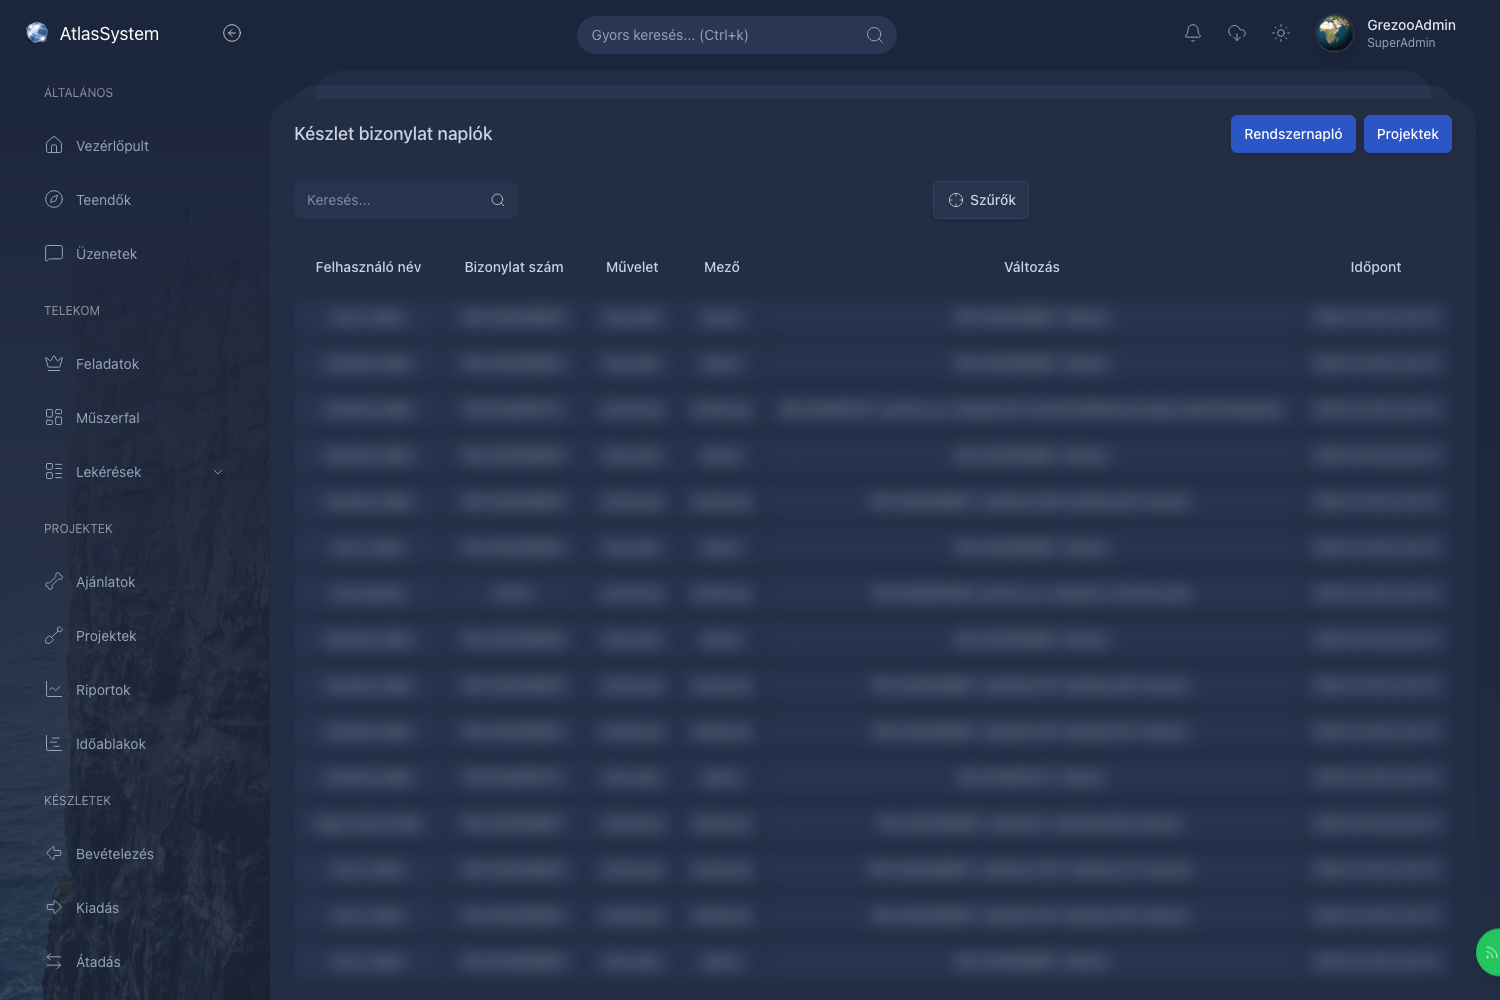Collapse the sidebar with the back arrow icon

232,33
